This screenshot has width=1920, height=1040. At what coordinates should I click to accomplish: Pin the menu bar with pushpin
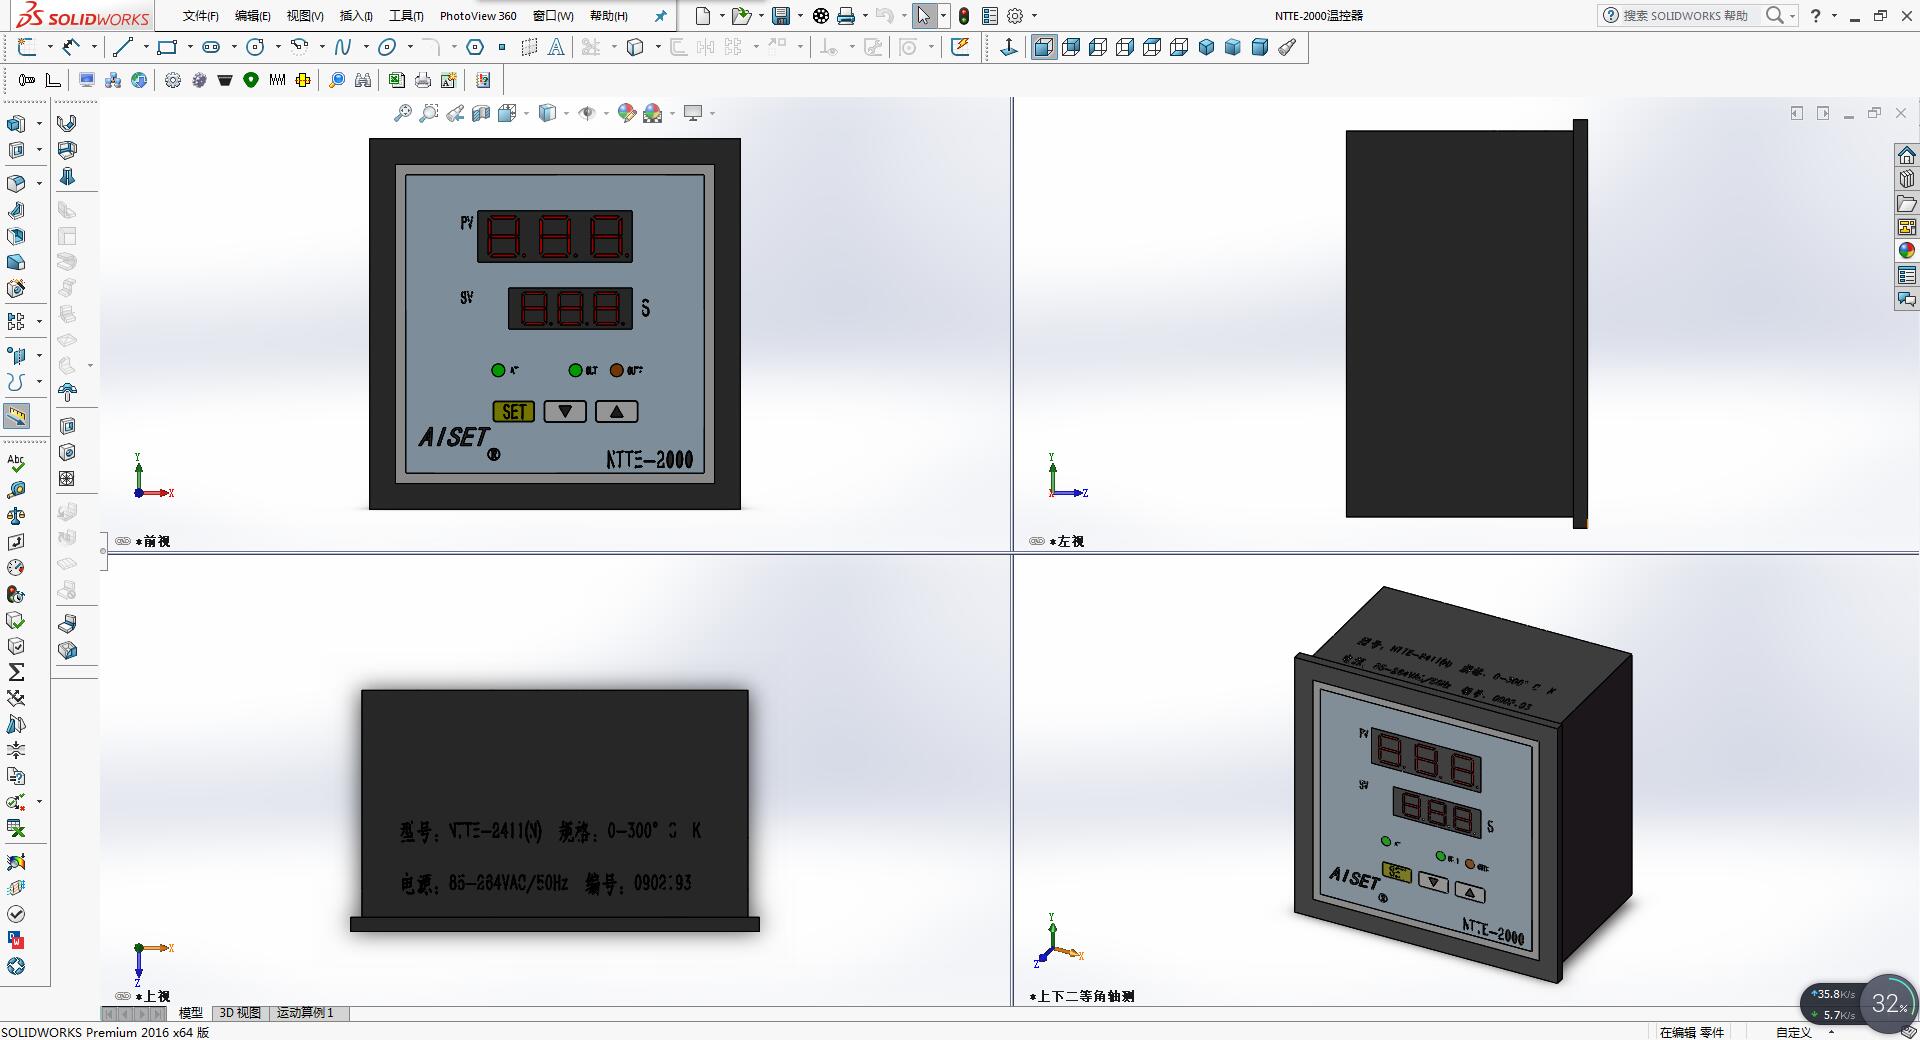click(x=660, y=16)
